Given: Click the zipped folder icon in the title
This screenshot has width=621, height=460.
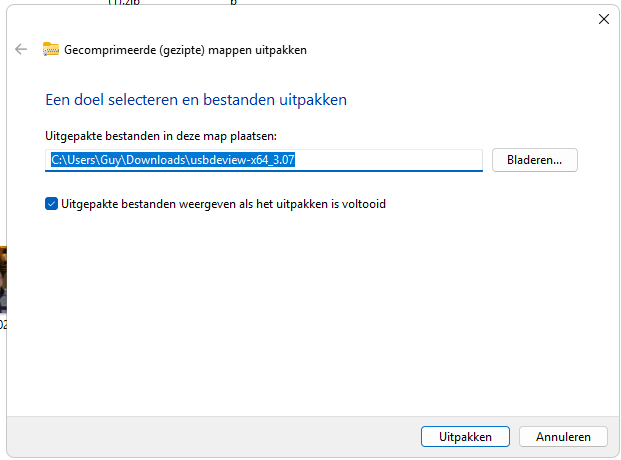Looking at the screenshot, I should coord(51,49).
